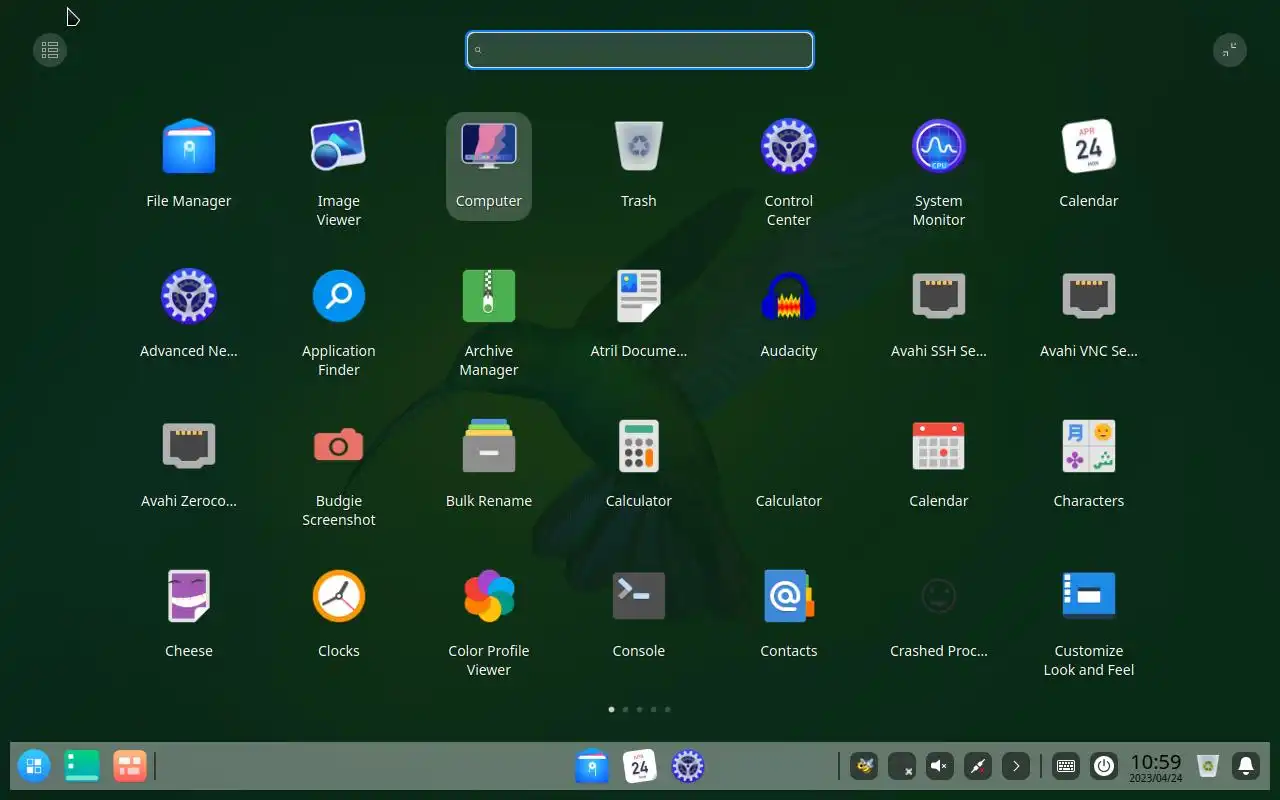Open Calendar pinned on the dock
This screenshot has height=800, width=1280.
point(640,767)
